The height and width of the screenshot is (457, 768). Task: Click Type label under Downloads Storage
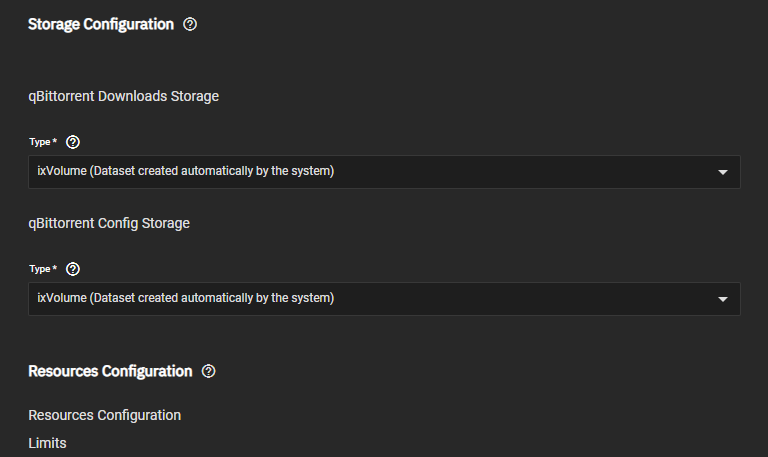coord(39,142)
